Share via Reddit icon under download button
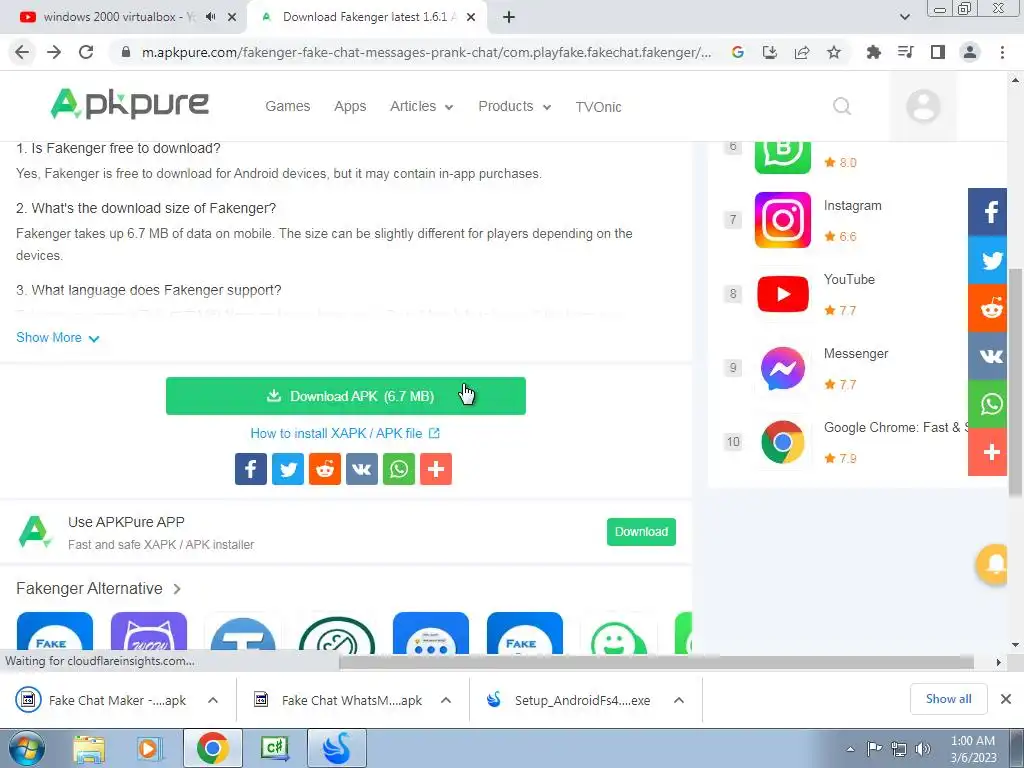This screenshot has width=1024, height=768. tap(325, 469)
